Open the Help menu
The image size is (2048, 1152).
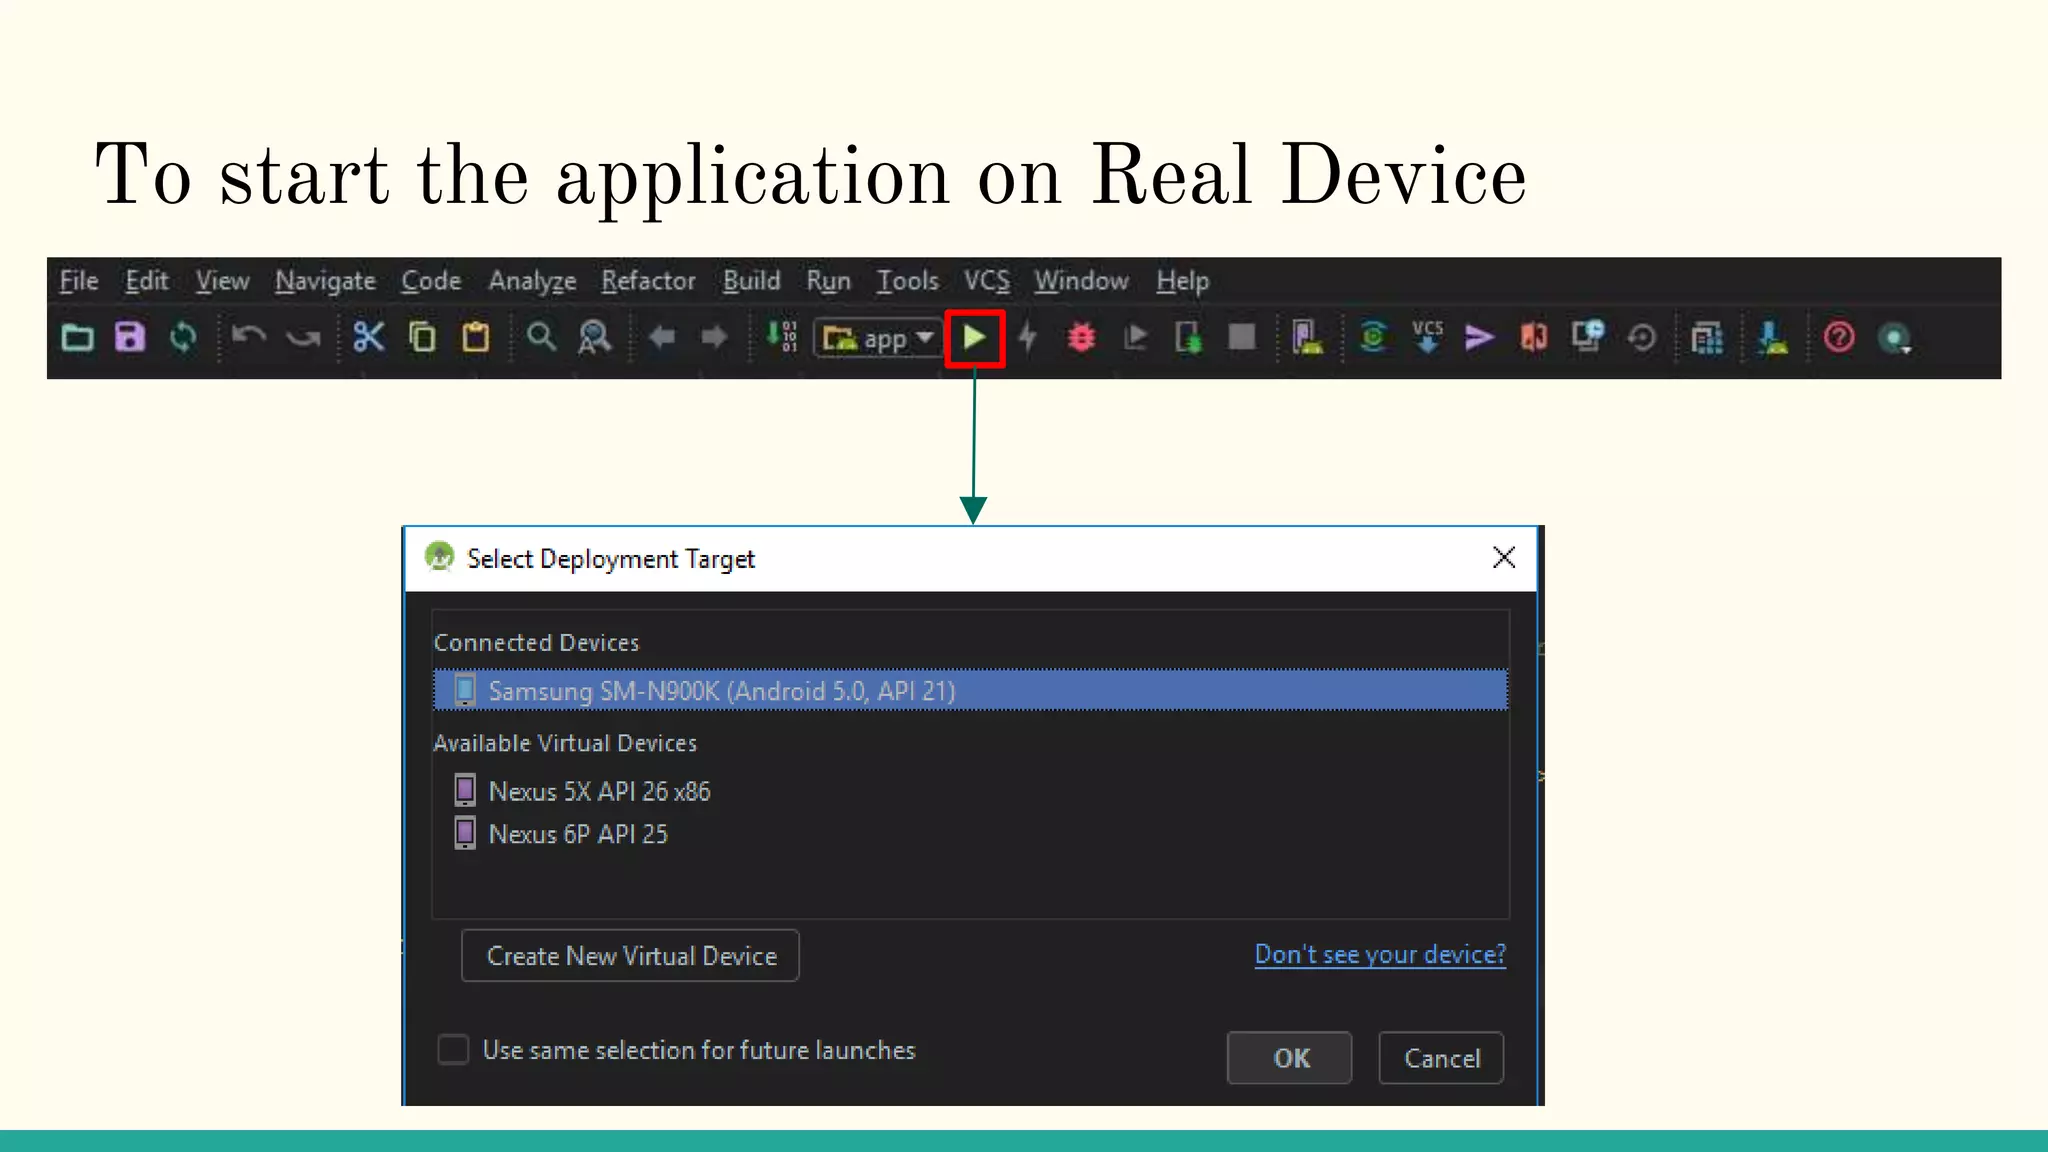[1182, 282]
